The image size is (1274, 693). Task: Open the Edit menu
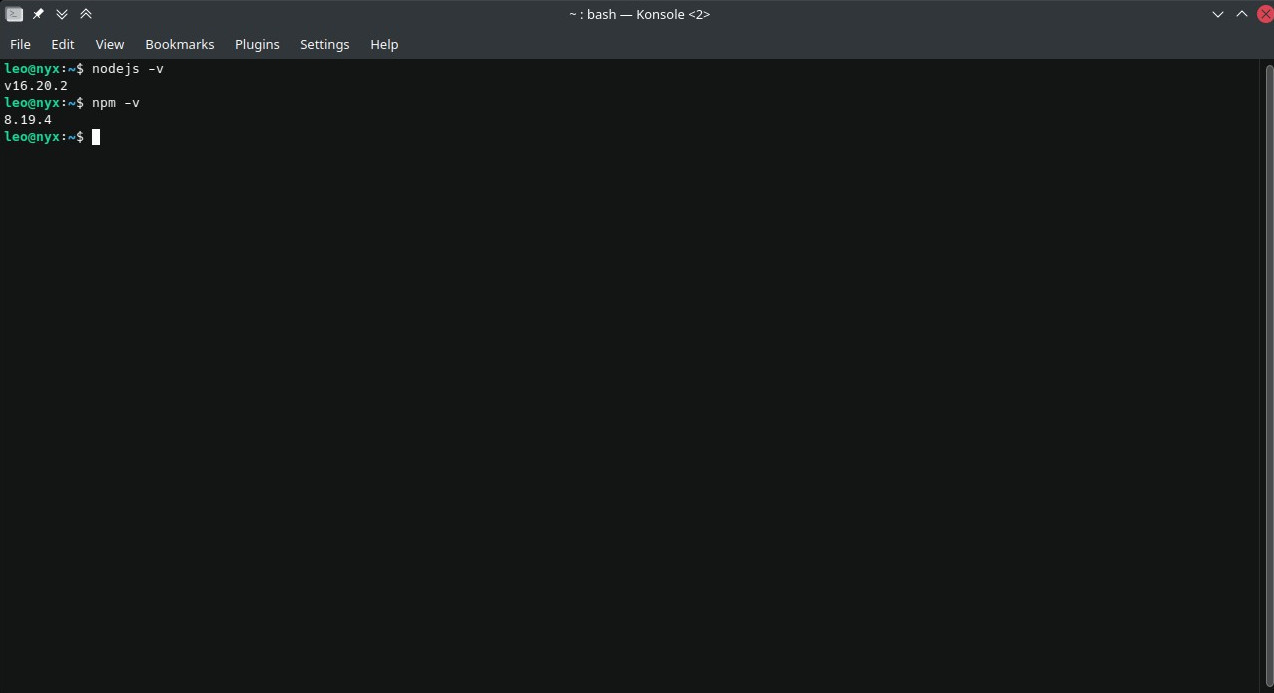pos(63,44)
